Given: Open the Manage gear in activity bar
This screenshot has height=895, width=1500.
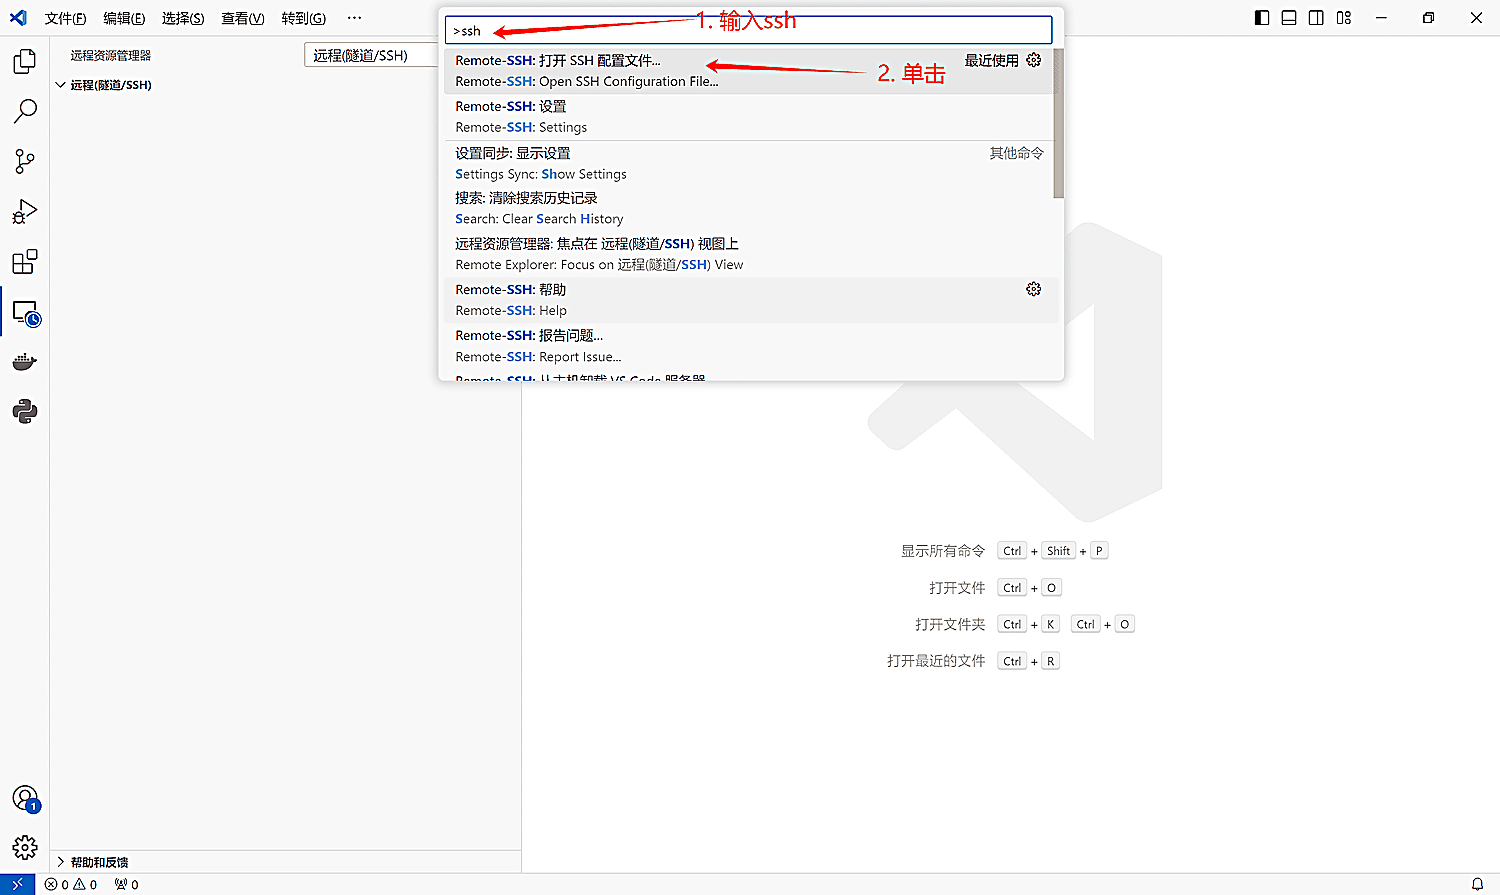Looking at the screenshot, I should (x=25, y=848).
